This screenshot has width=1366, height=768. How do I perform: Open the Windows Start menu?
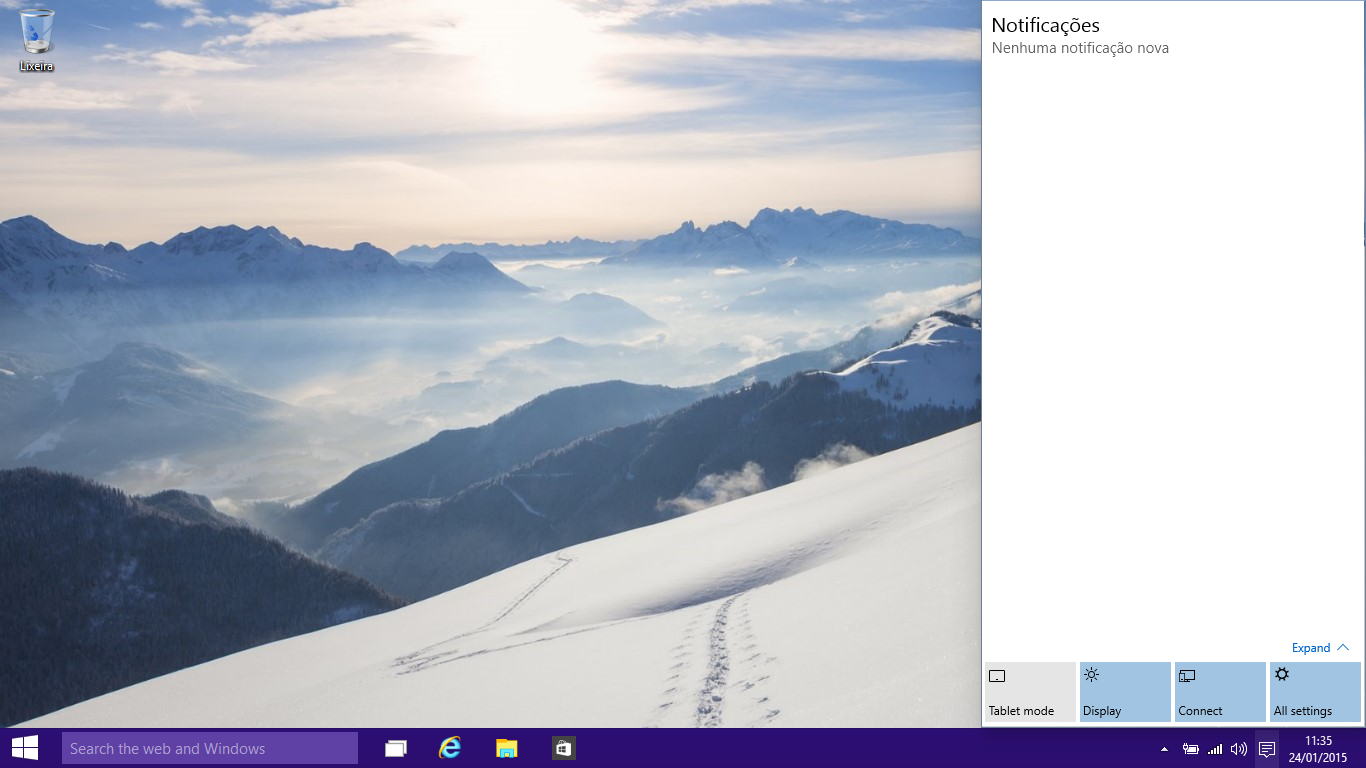[25, 748]
